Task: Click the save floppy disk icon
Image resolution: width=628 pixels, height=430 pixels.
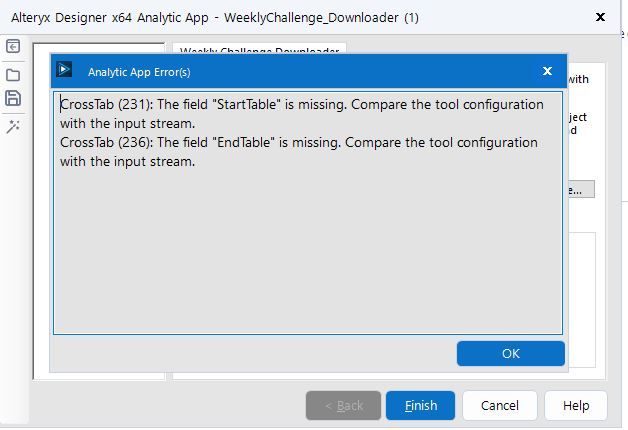Action: click(x=13, y=98)
